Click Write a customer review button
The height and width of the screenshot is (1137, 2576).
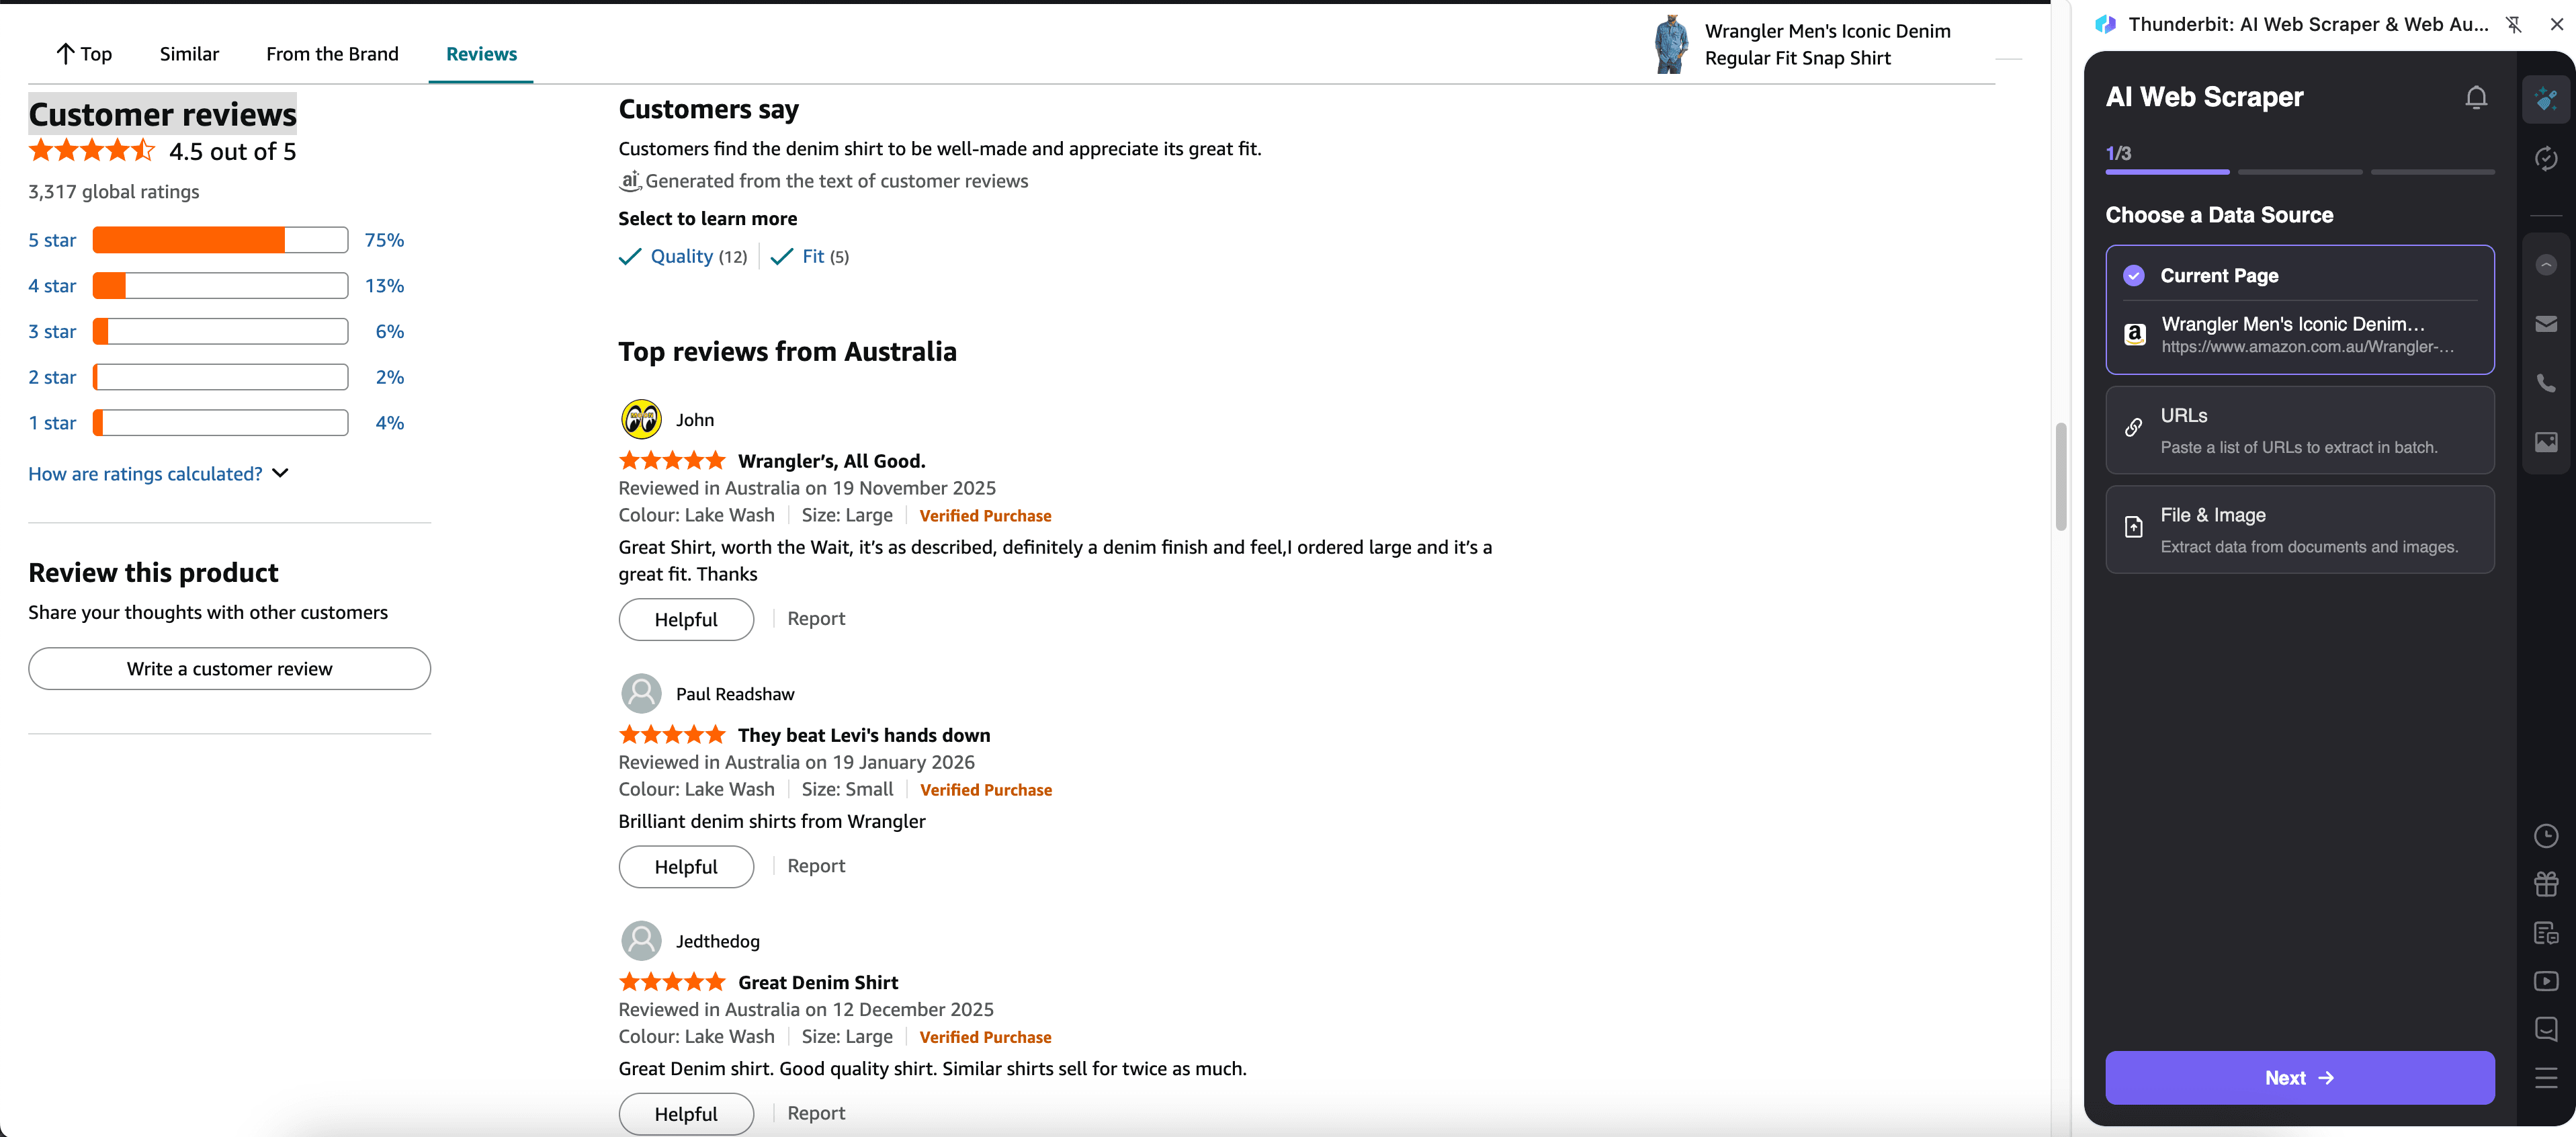pyautogui.click(x=229, y=669)
